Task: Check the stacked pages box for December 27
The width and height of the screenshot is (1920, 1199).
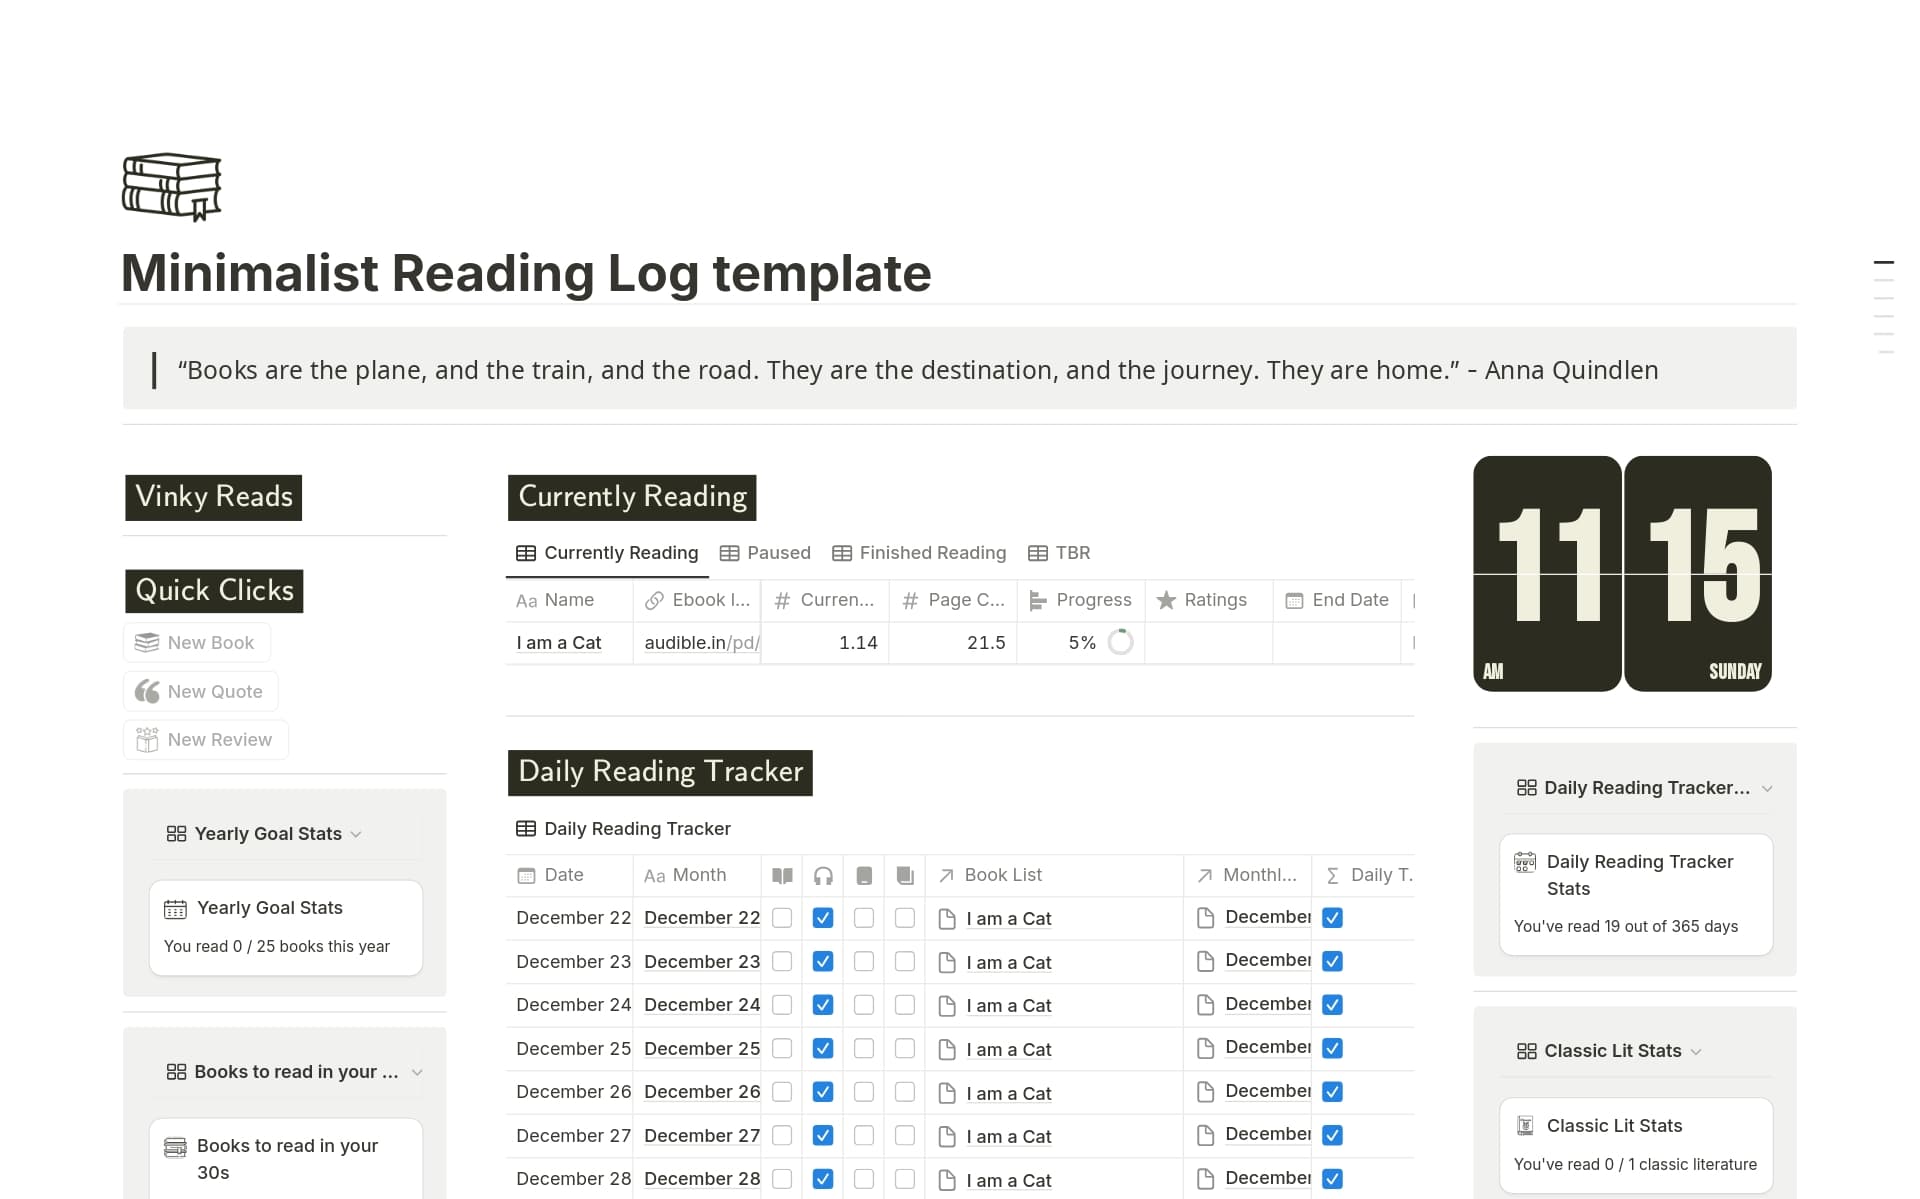Action: [905, 1135]
